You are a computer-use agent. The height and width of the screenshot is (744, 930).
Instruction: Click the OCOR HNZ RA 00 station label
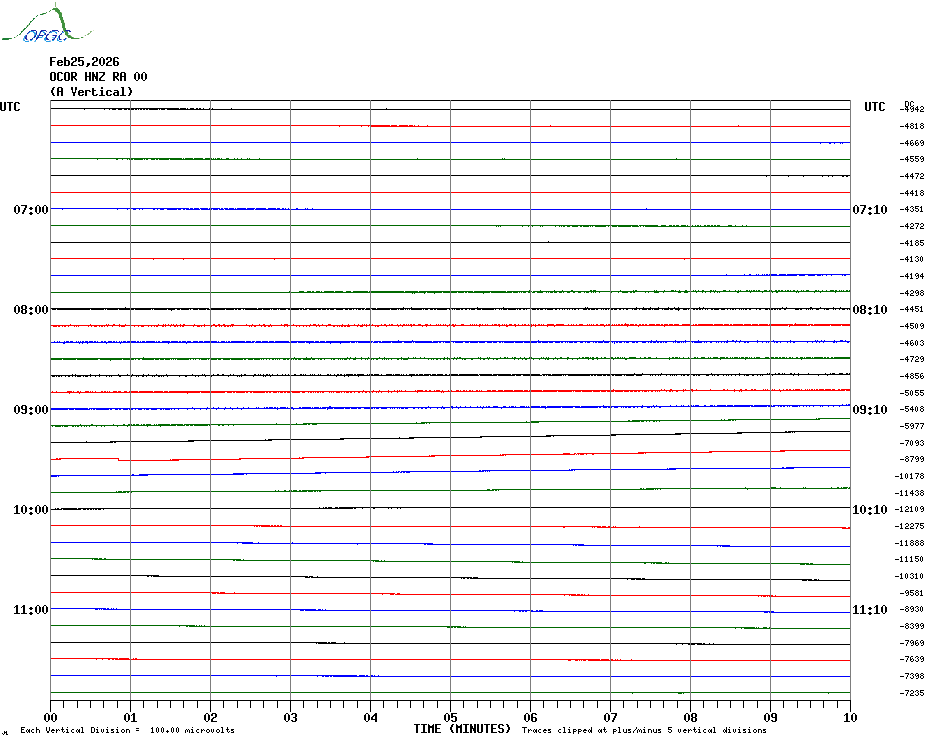click(98, 77)
